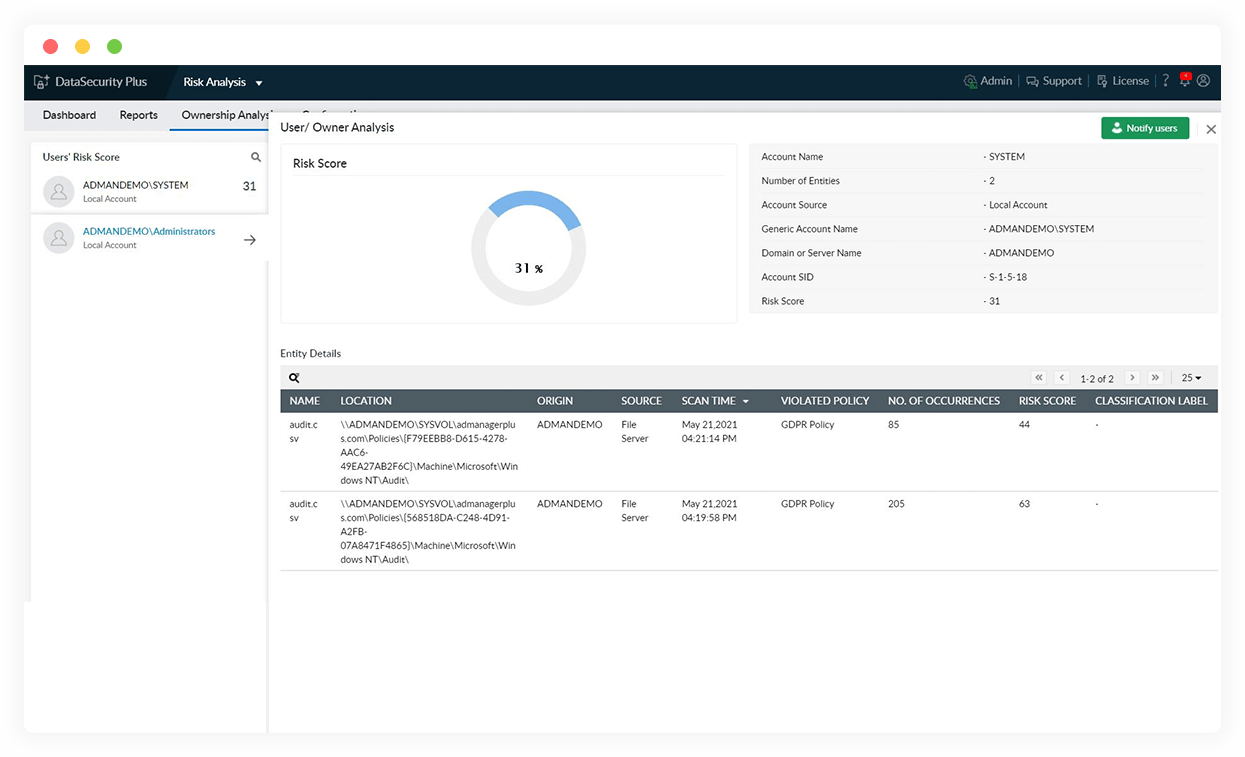Click the help question mark icon
The width and height of the screenshot is (1245, 757).
(x=1165, y=81)
